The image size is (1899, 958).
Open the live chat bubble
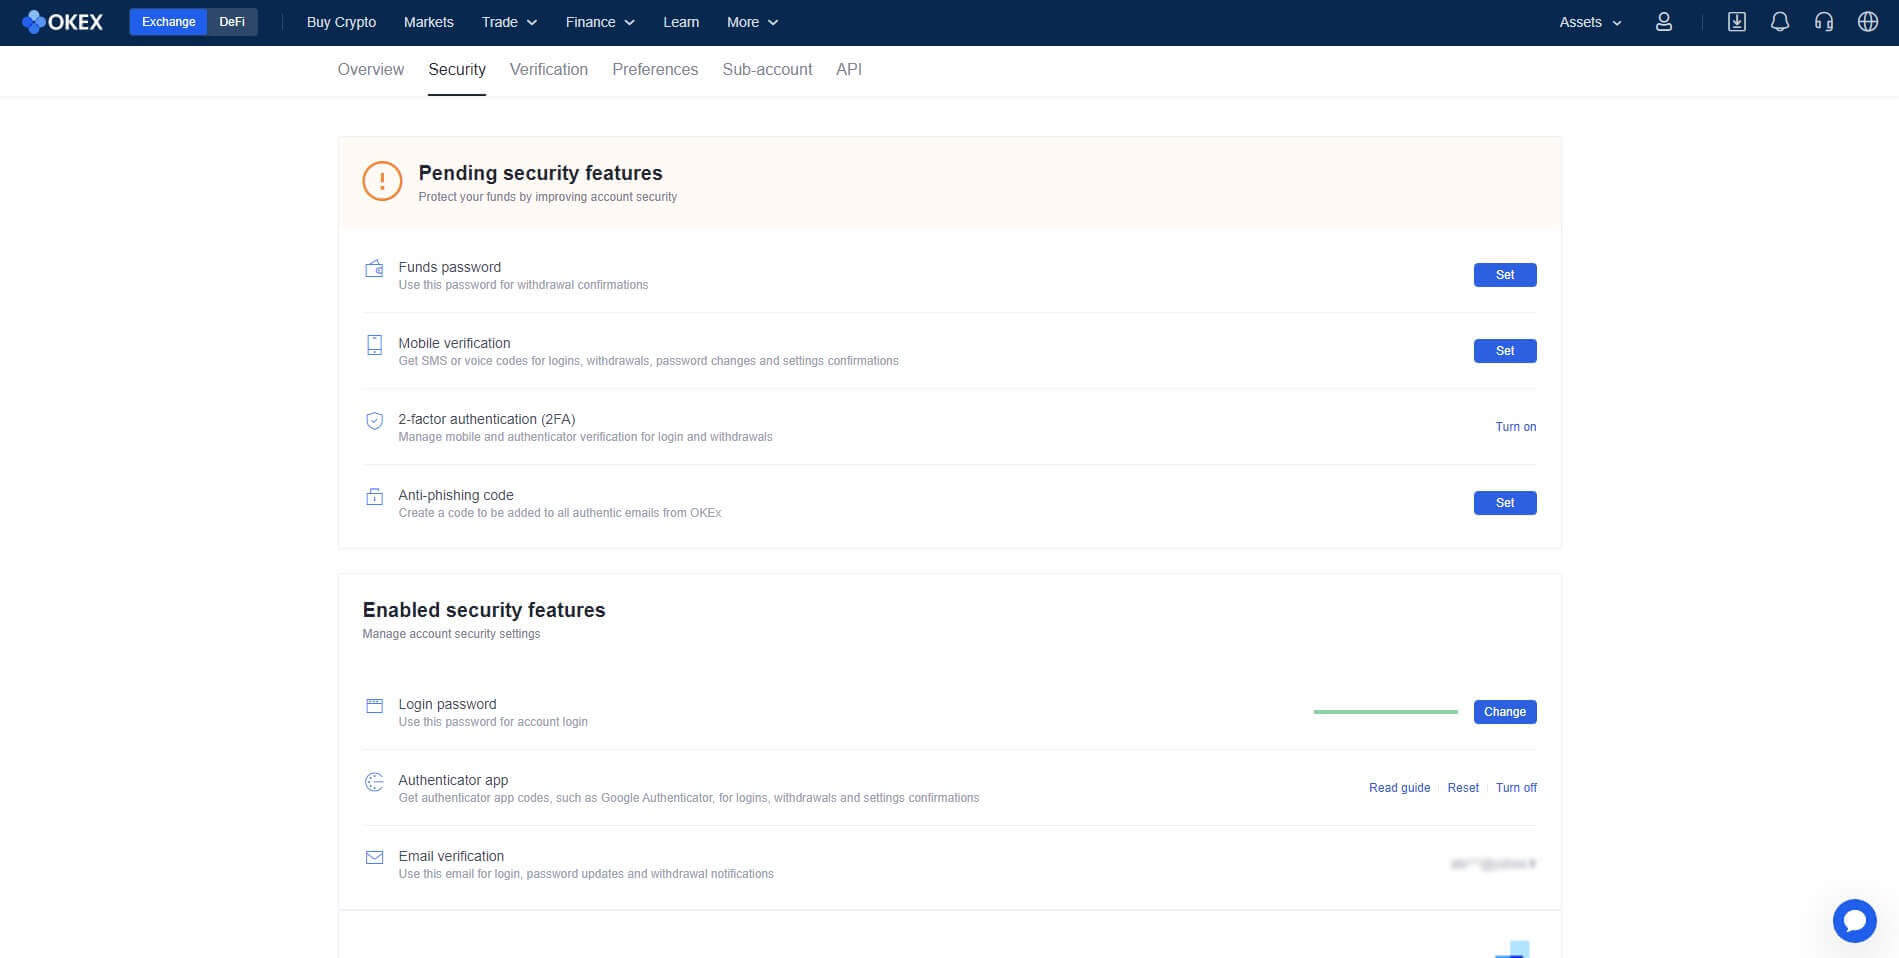point(1853,920)
